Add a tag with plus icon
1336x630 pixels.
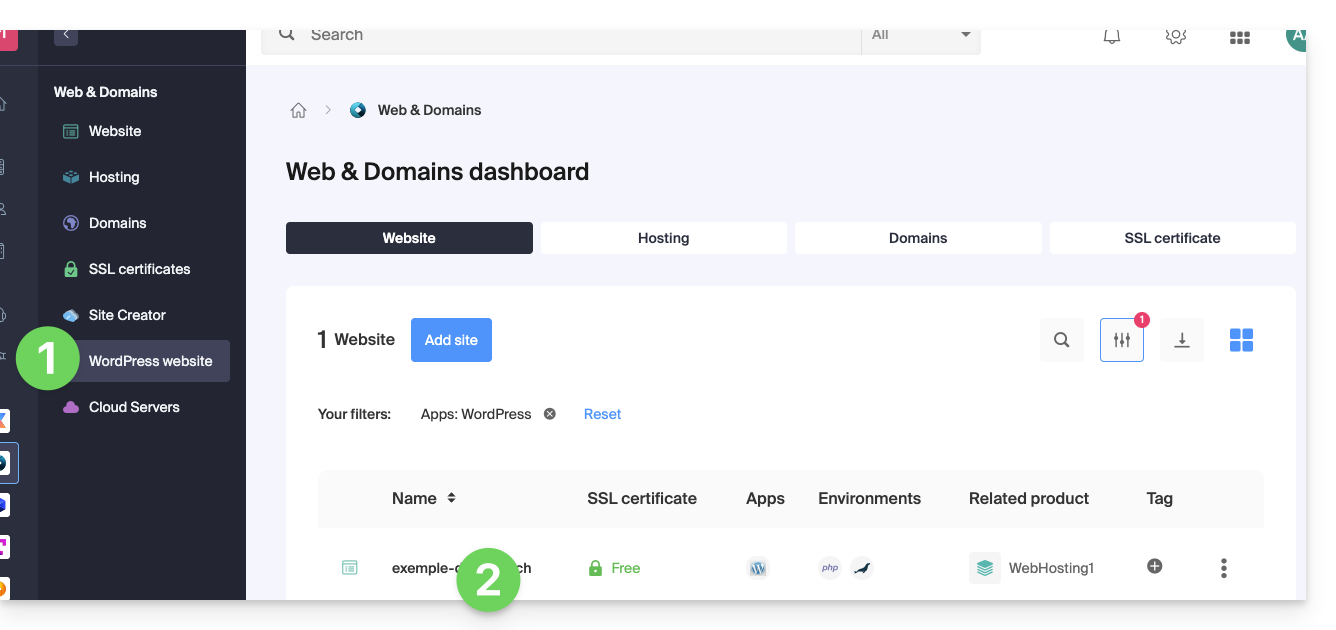tap(1154, 567)
